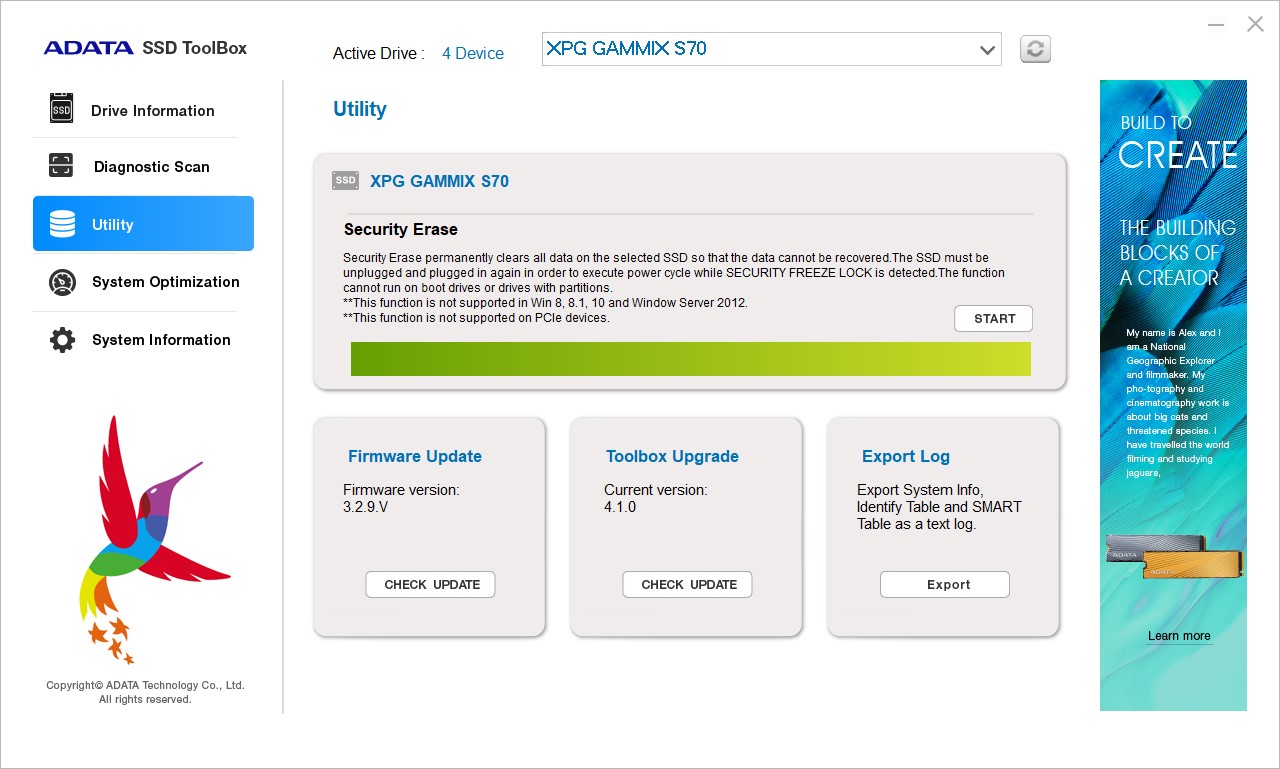
Task: Start the Security Erase
Action: (x=993, y=319)
